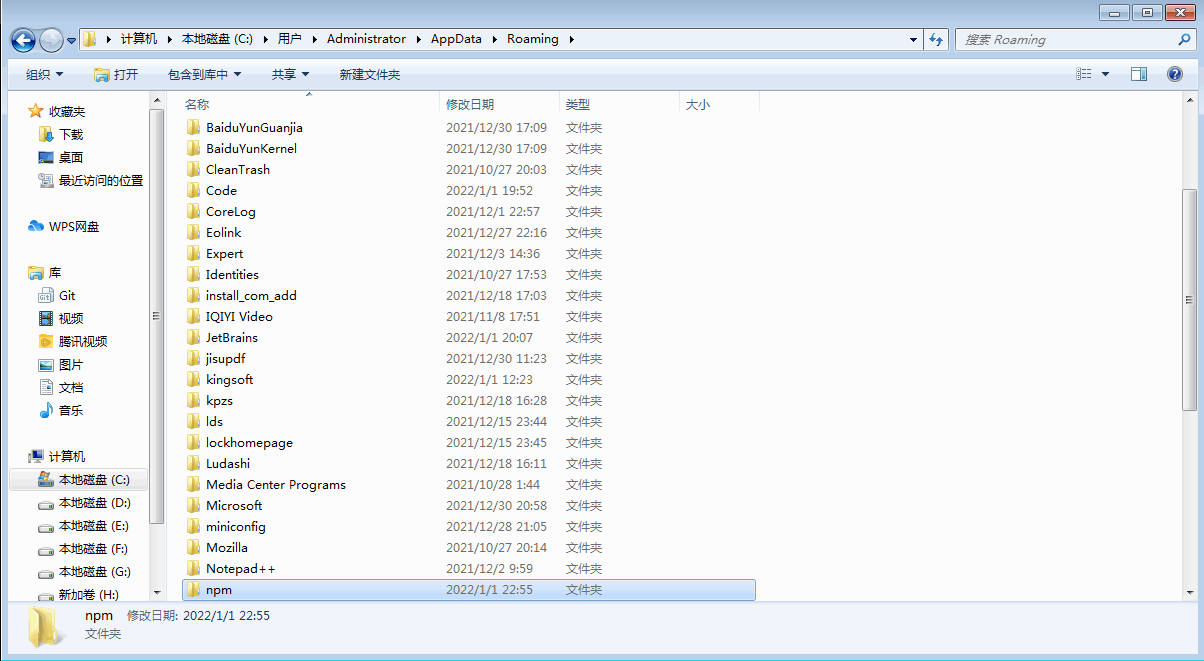The image size is (1204, 661).
Task: Open the 腾讯视频 library
Action: pyautogui.click(x=83, y=341)
